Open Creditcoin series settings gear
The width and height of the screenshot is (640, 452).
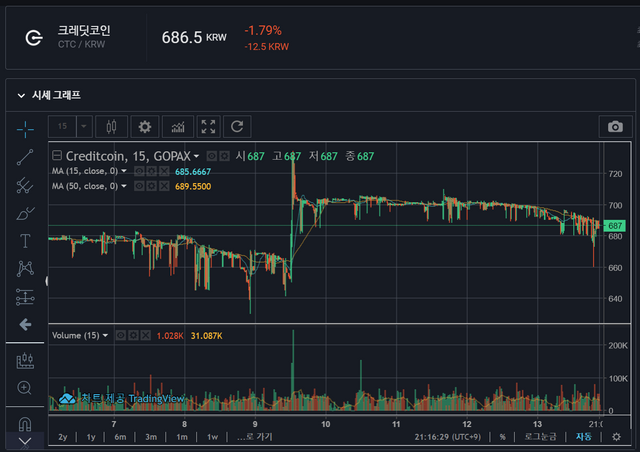point(224,156)
